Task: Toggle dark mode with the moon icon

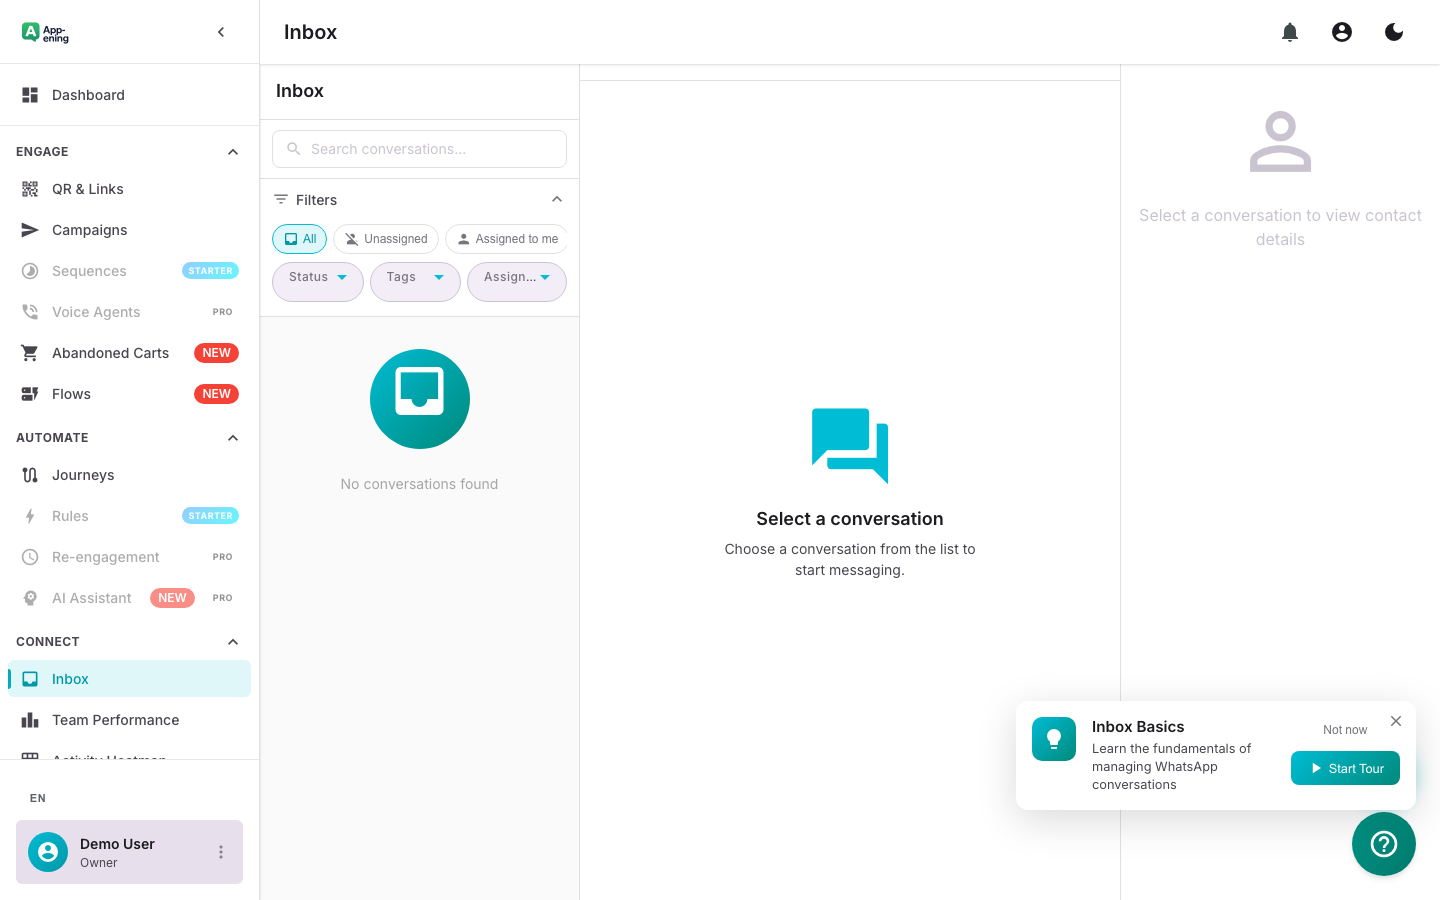Action: click(1393, 31)
